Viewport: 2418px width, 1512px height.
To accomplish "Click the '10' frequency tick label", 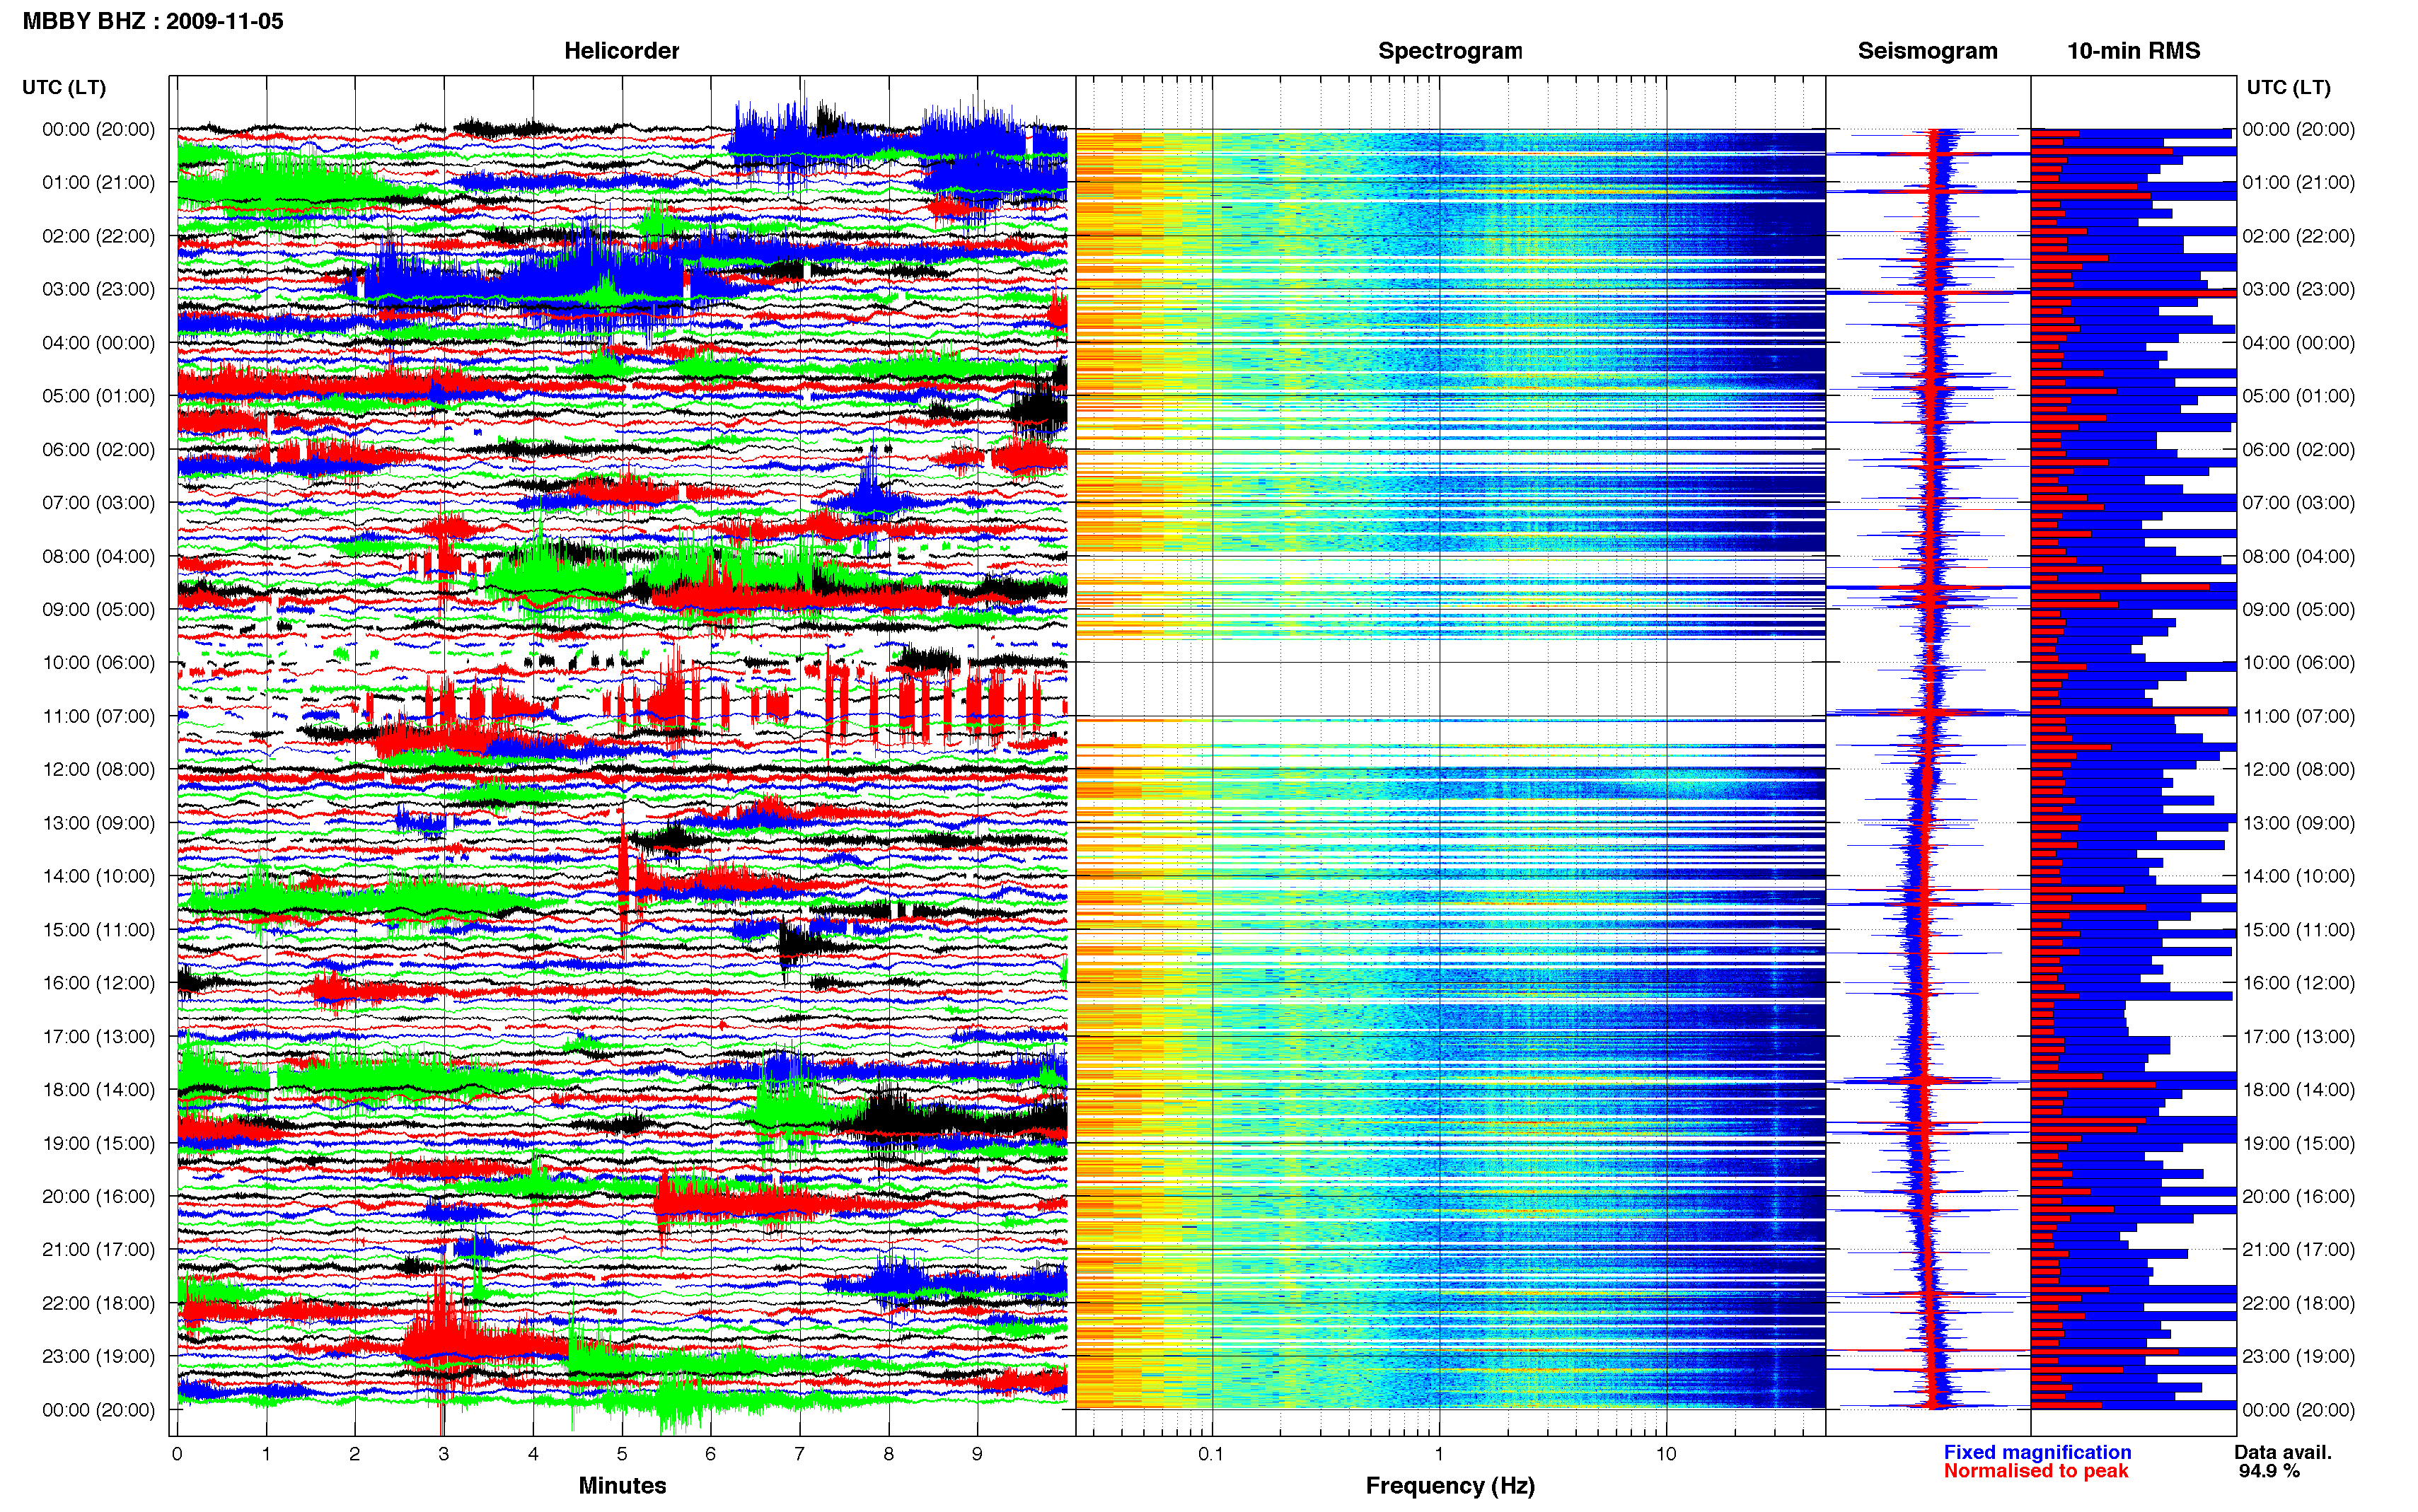I will pyautogui.click(x=1665, y=1454).
